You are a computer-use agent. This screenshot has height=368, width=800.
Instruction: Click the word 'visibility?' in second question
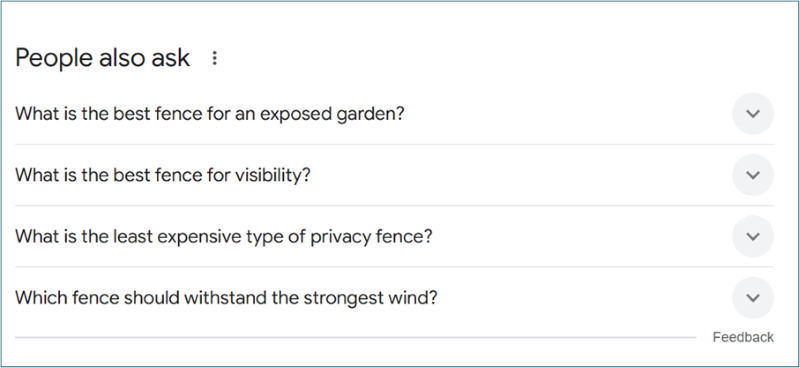[x=272, y=175]
